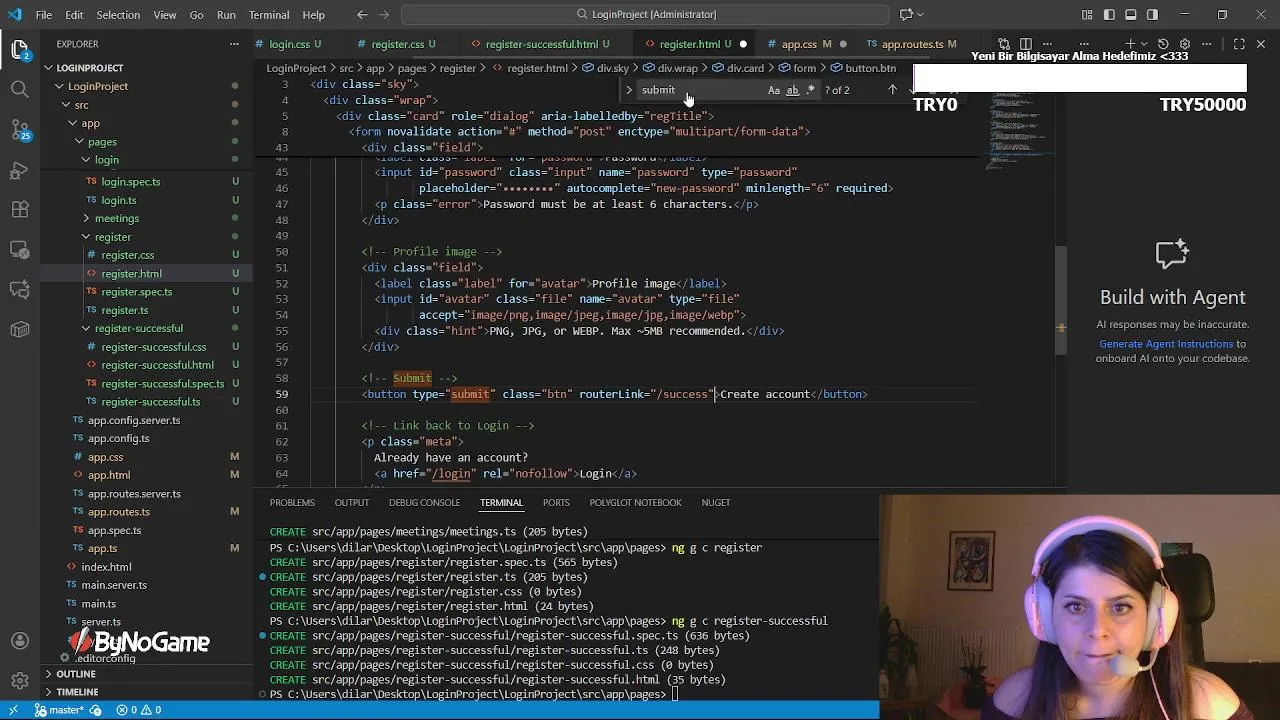Open the Run and Debug view

coord(20,170)
